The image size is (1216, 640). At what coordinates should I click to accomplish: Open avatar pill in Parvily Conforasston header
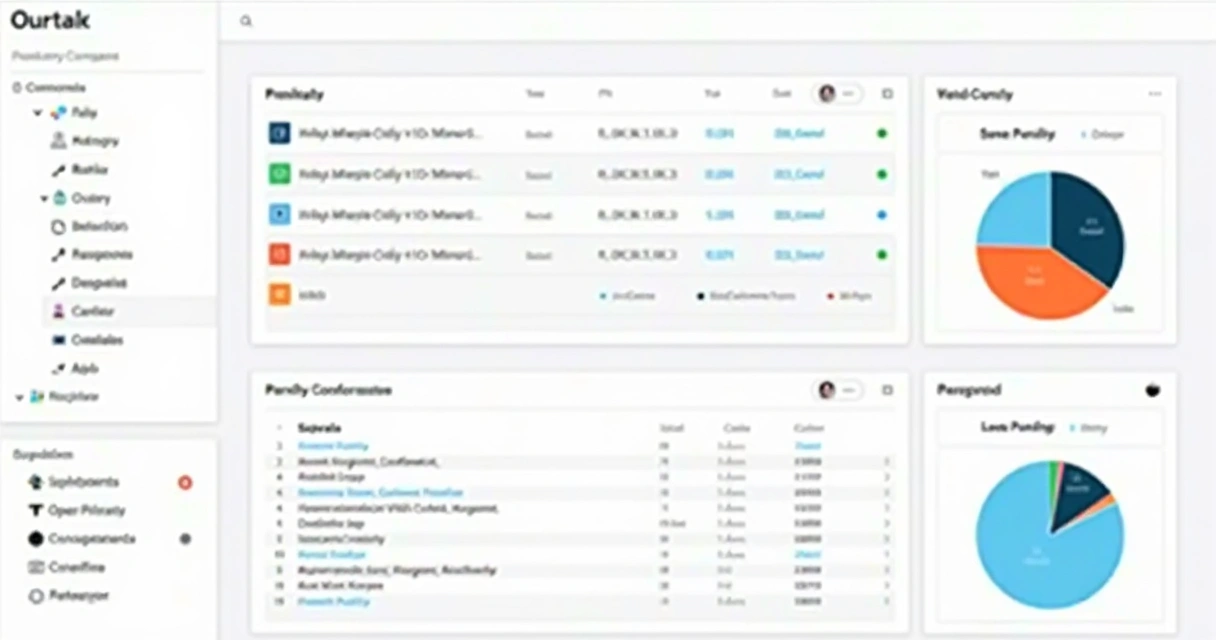[838, 390]
